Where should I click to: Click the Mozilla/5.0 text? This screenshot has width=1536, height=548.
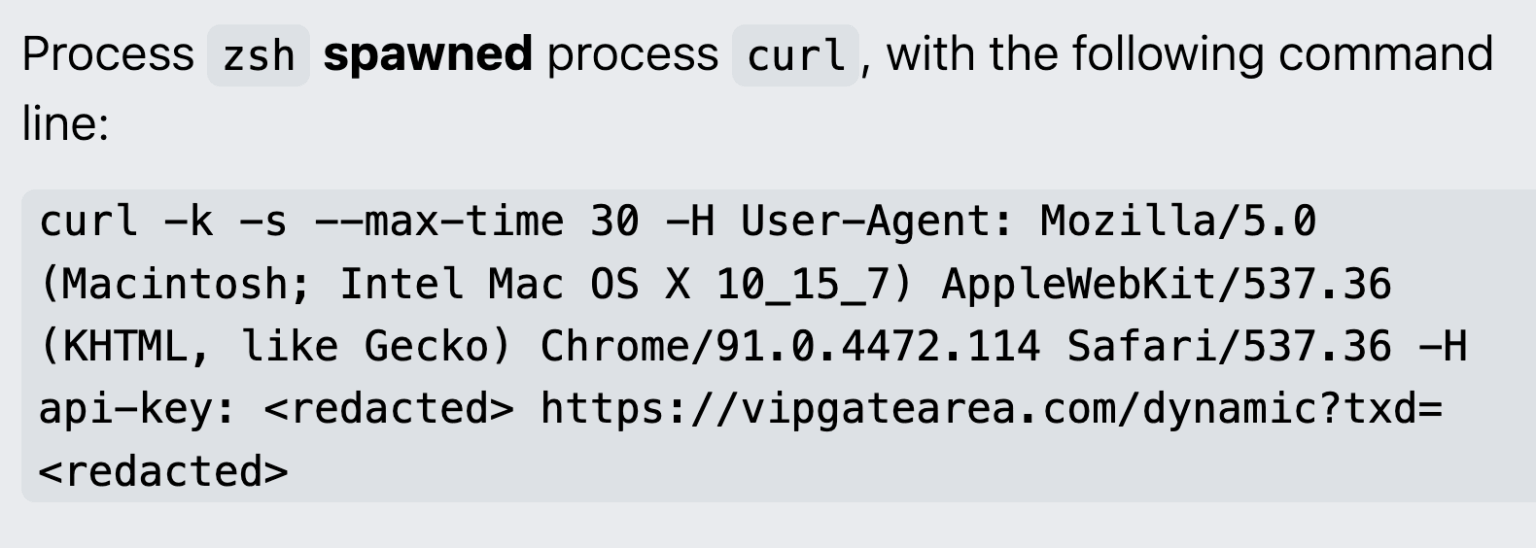[x=1178, y=222]
